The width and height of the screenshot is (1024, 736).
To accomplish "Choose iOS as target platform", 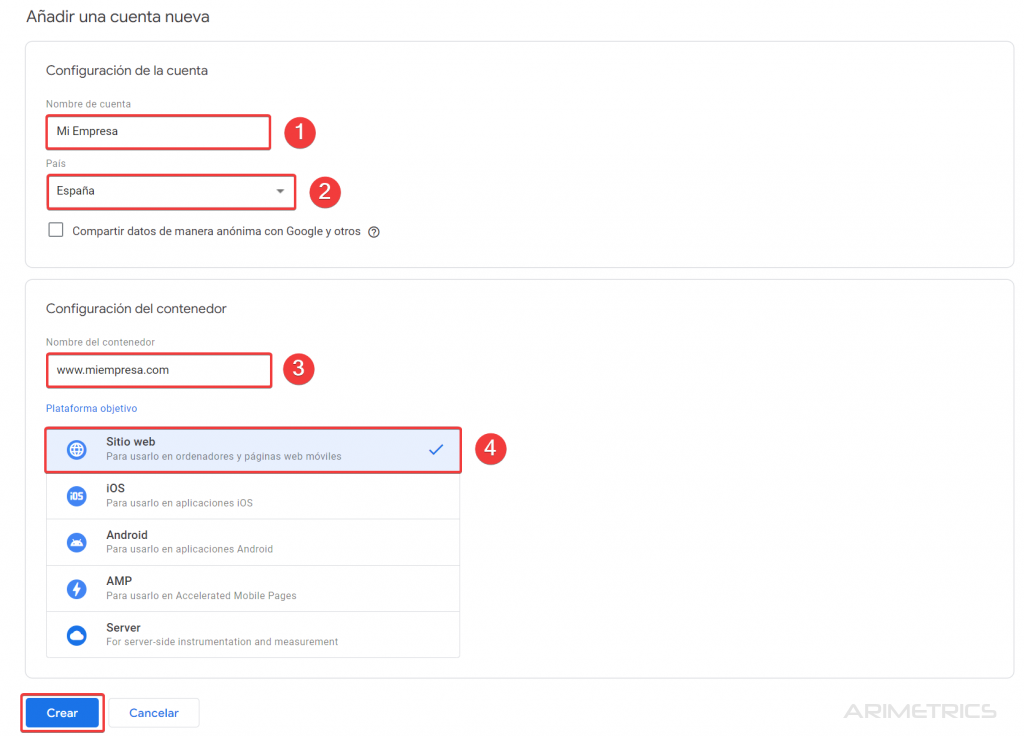I will tap(250, 496).
